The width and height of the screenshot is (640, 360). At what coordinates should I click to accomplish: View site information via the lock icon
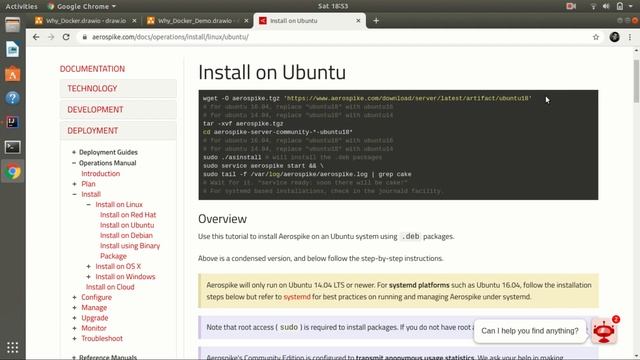point(84,37)
